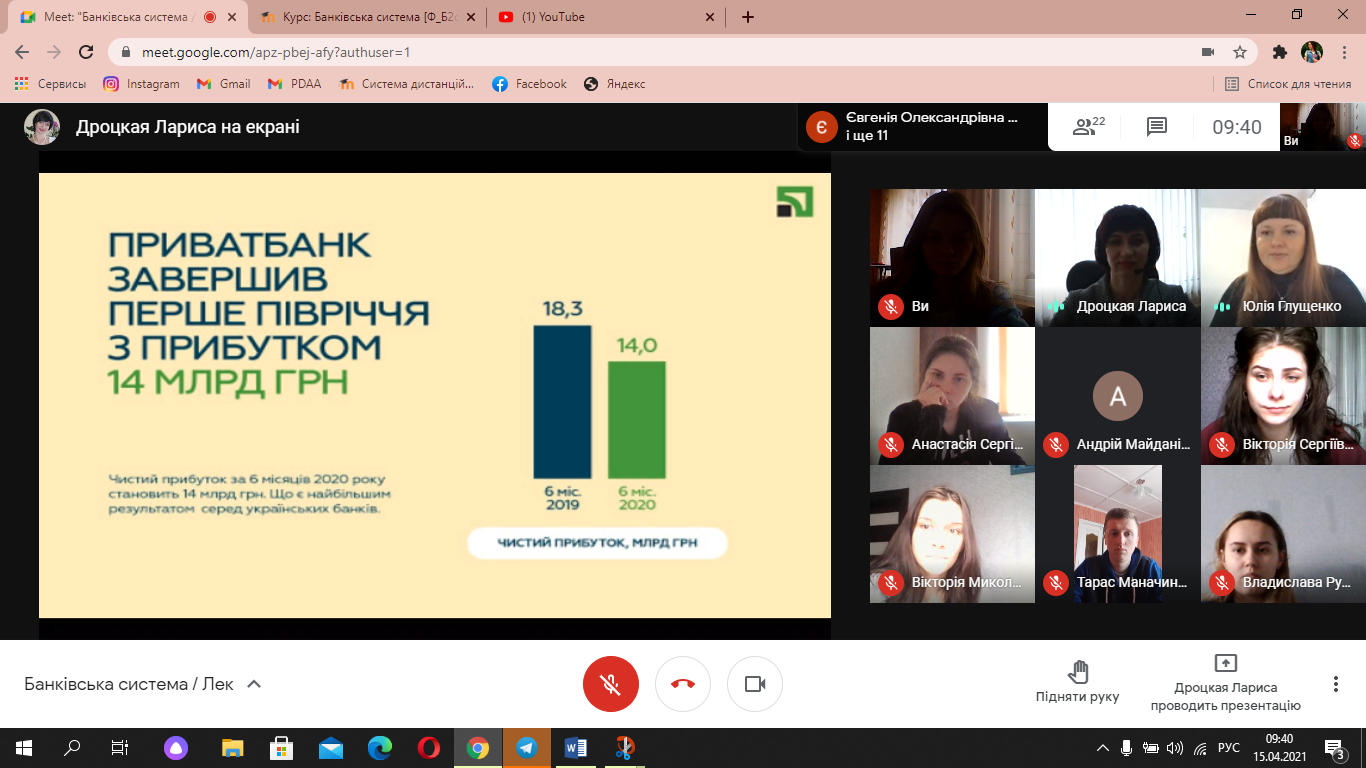Select Юлія Глущенко video tile
The image size is (1366, 768).
click(x=1283, y=258)
